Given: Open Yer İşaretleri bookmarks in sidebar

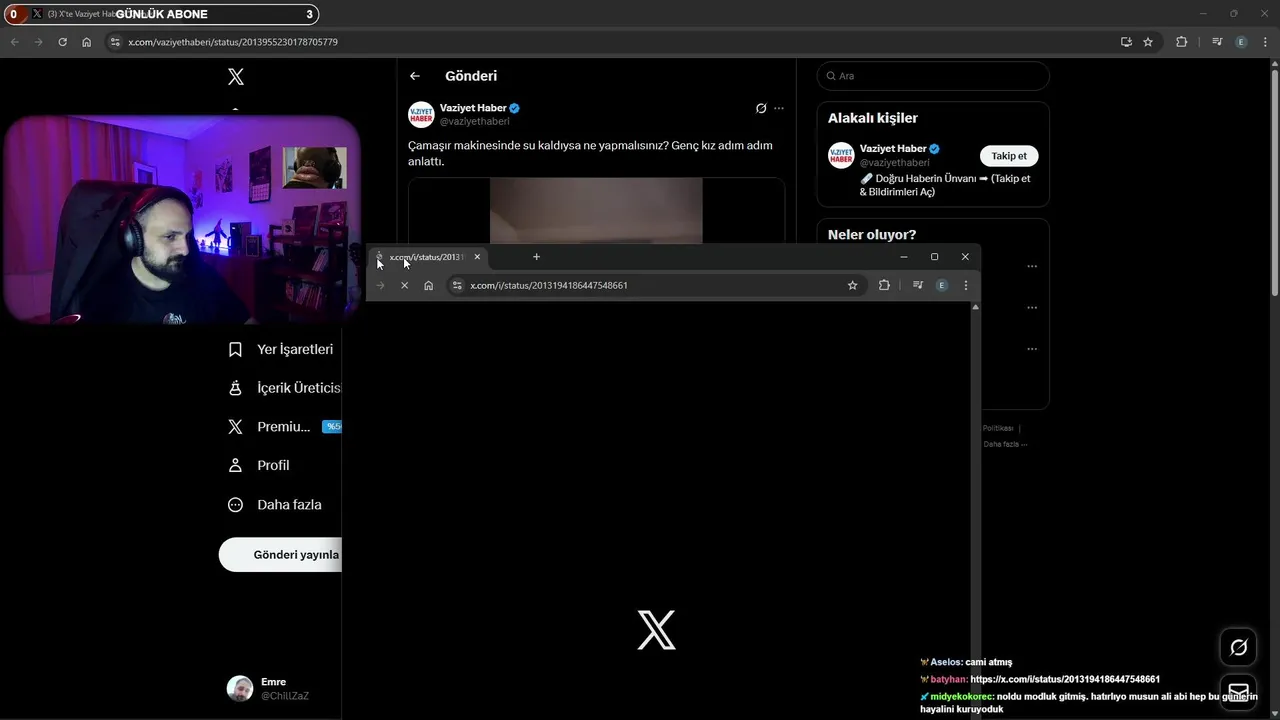Looking at the screenshot, I should pyautogui.click(x=280, y=349).
